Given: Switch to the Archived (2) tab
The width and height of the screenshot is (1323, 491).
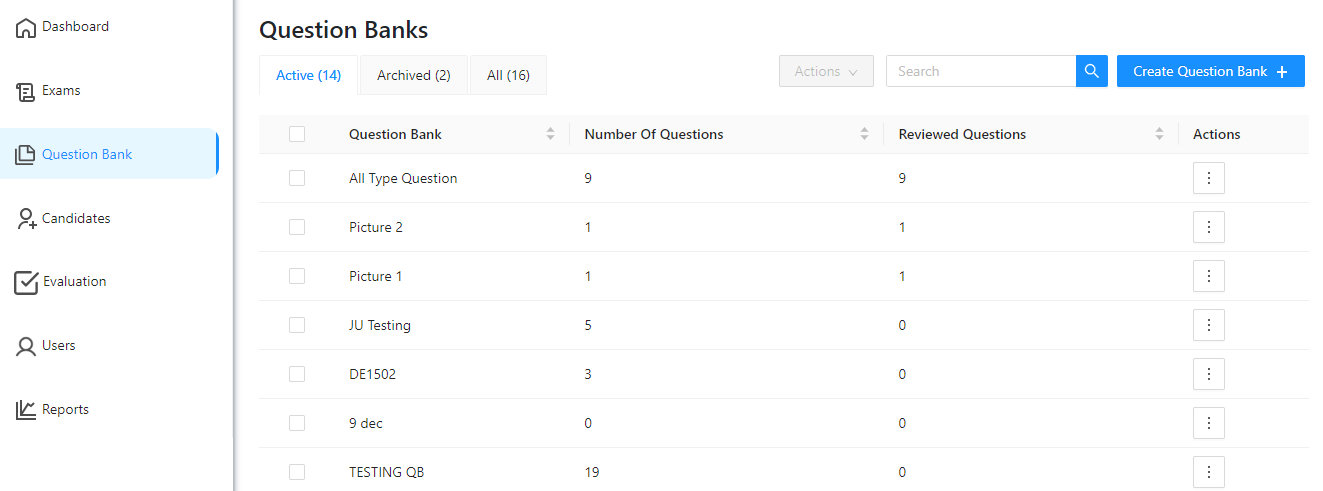Looking at the screenshot, I should pyautogui.click(x=414, y=75).
